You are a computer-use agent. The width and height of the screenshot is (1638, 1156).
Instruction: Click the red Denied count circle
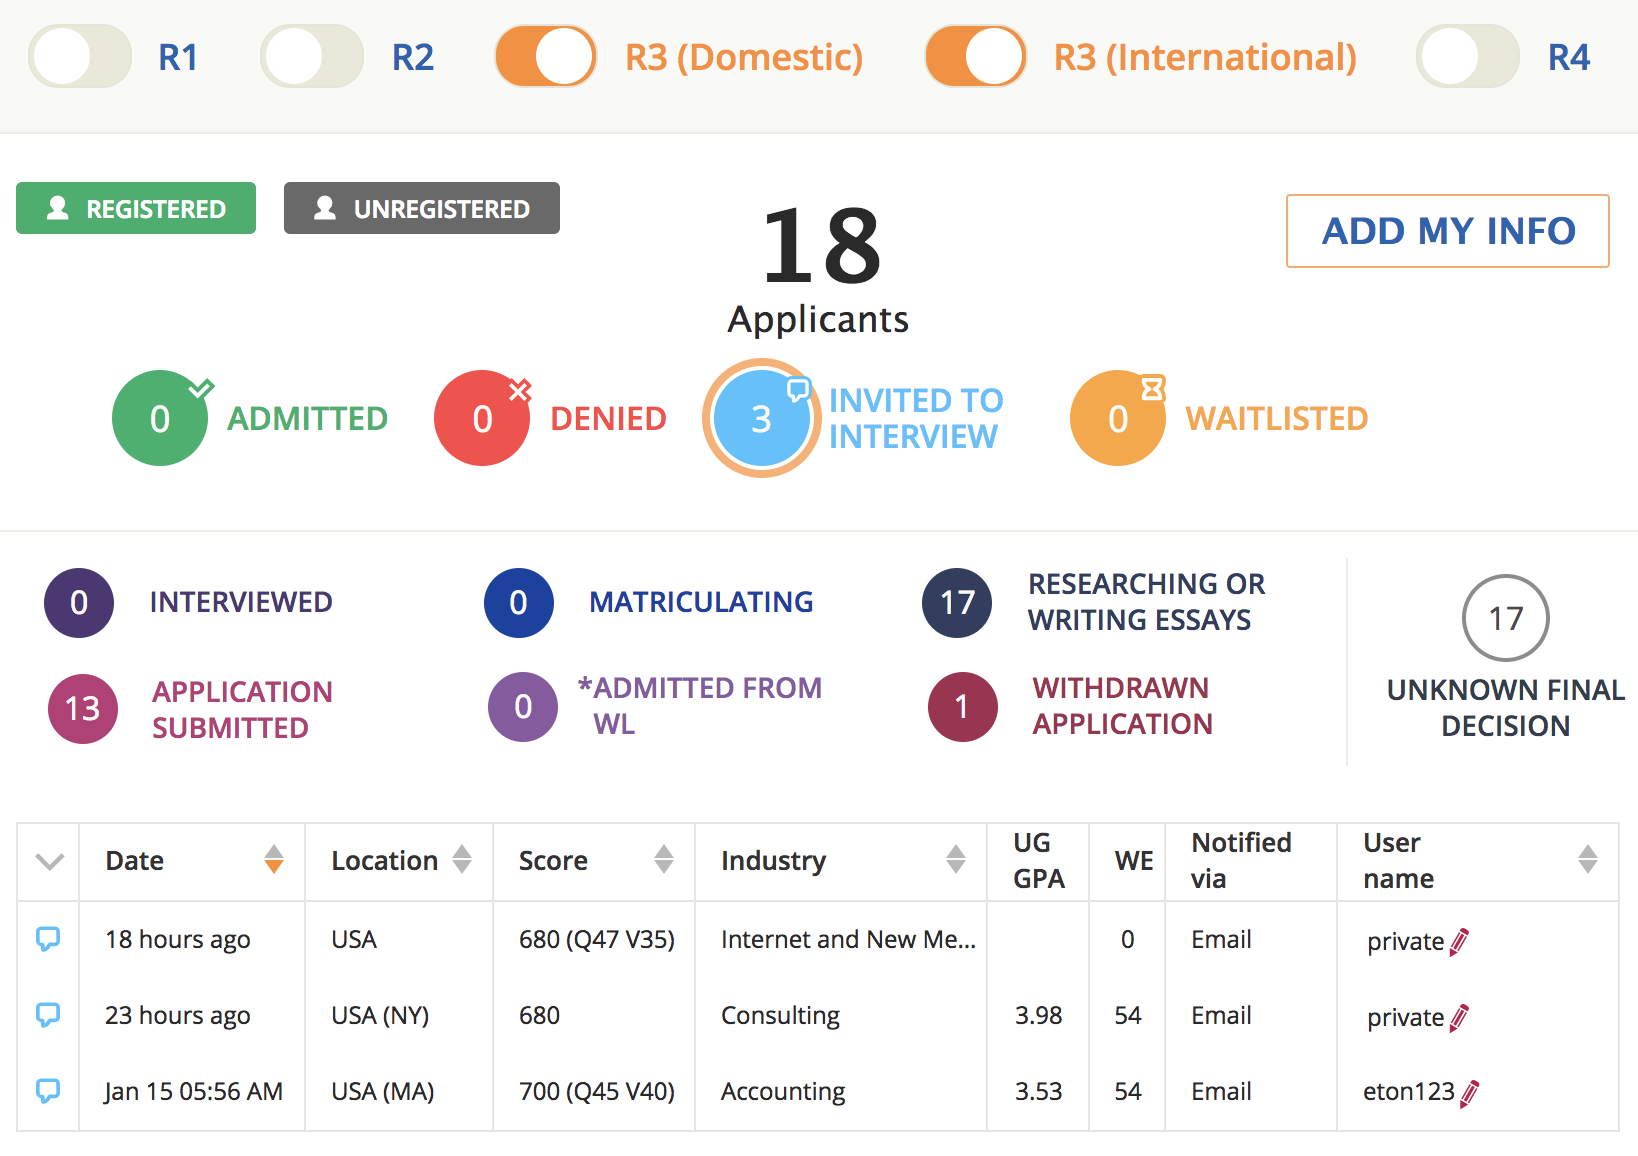pyautogui.click(x=482, y=419)
